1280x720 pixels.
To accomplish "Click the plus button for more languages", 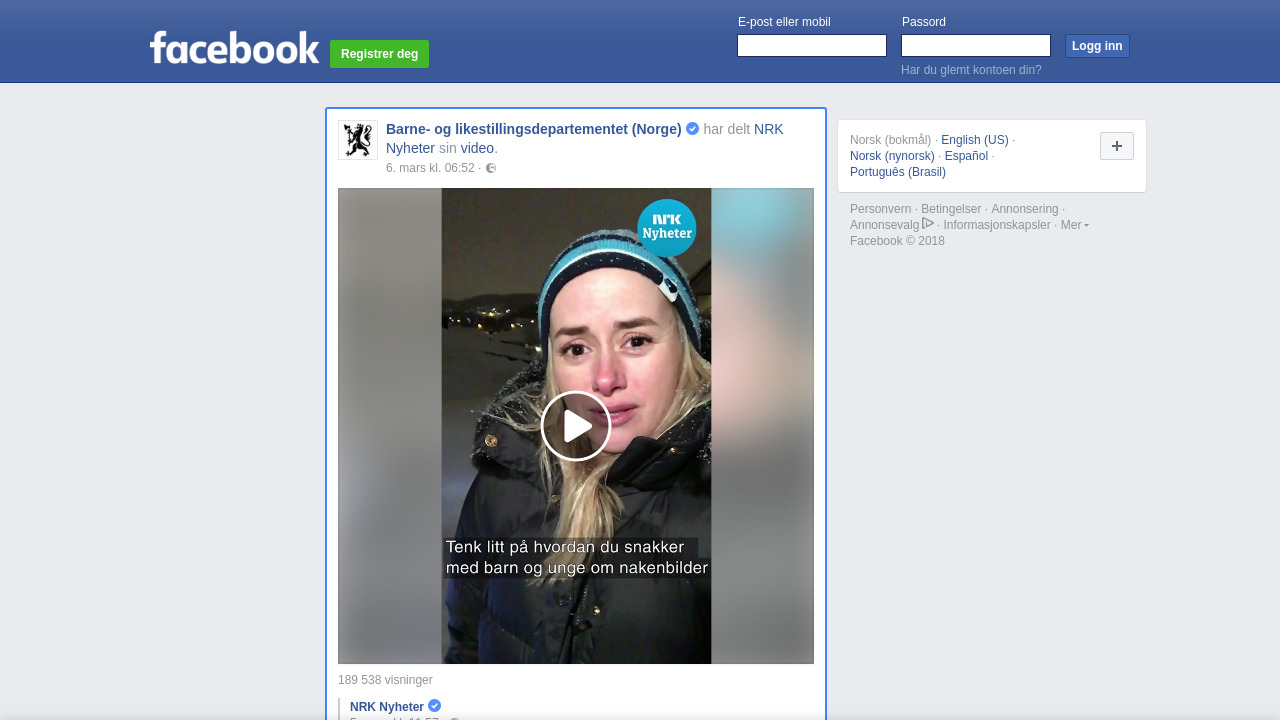I will coord(1117,146).
